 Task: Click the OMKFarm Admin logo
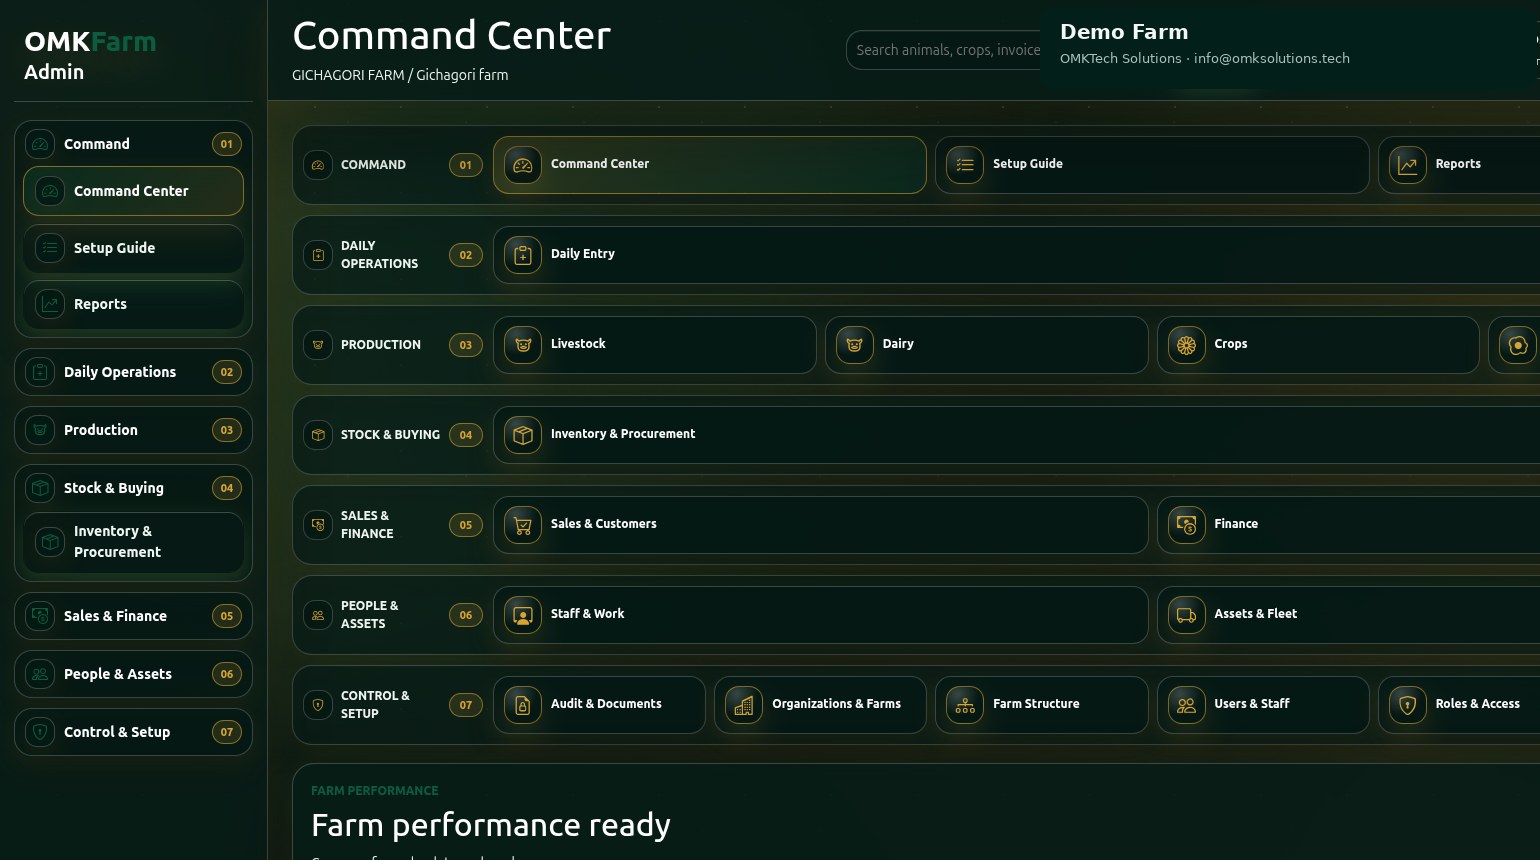90,56
